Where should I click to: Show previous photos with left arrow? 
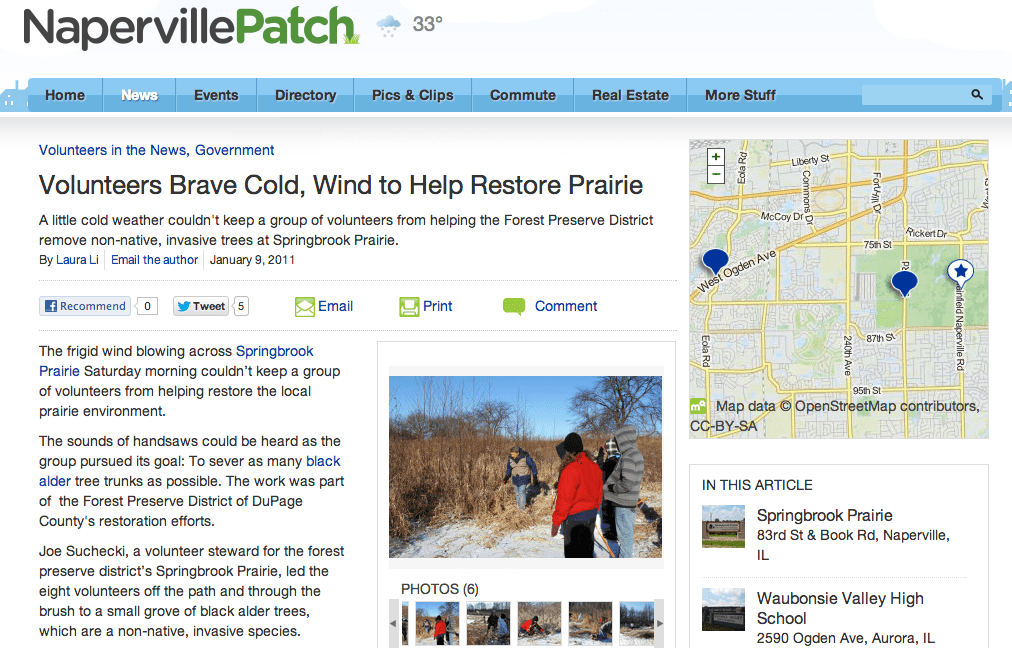pos(393,623)
